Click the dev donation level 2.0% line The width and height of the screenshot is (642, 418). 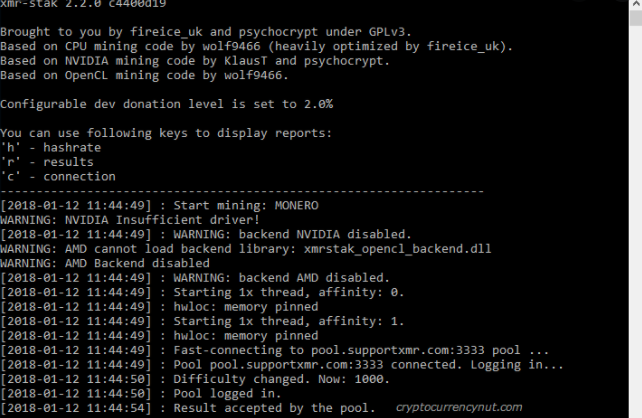click(x=167, y=104)
